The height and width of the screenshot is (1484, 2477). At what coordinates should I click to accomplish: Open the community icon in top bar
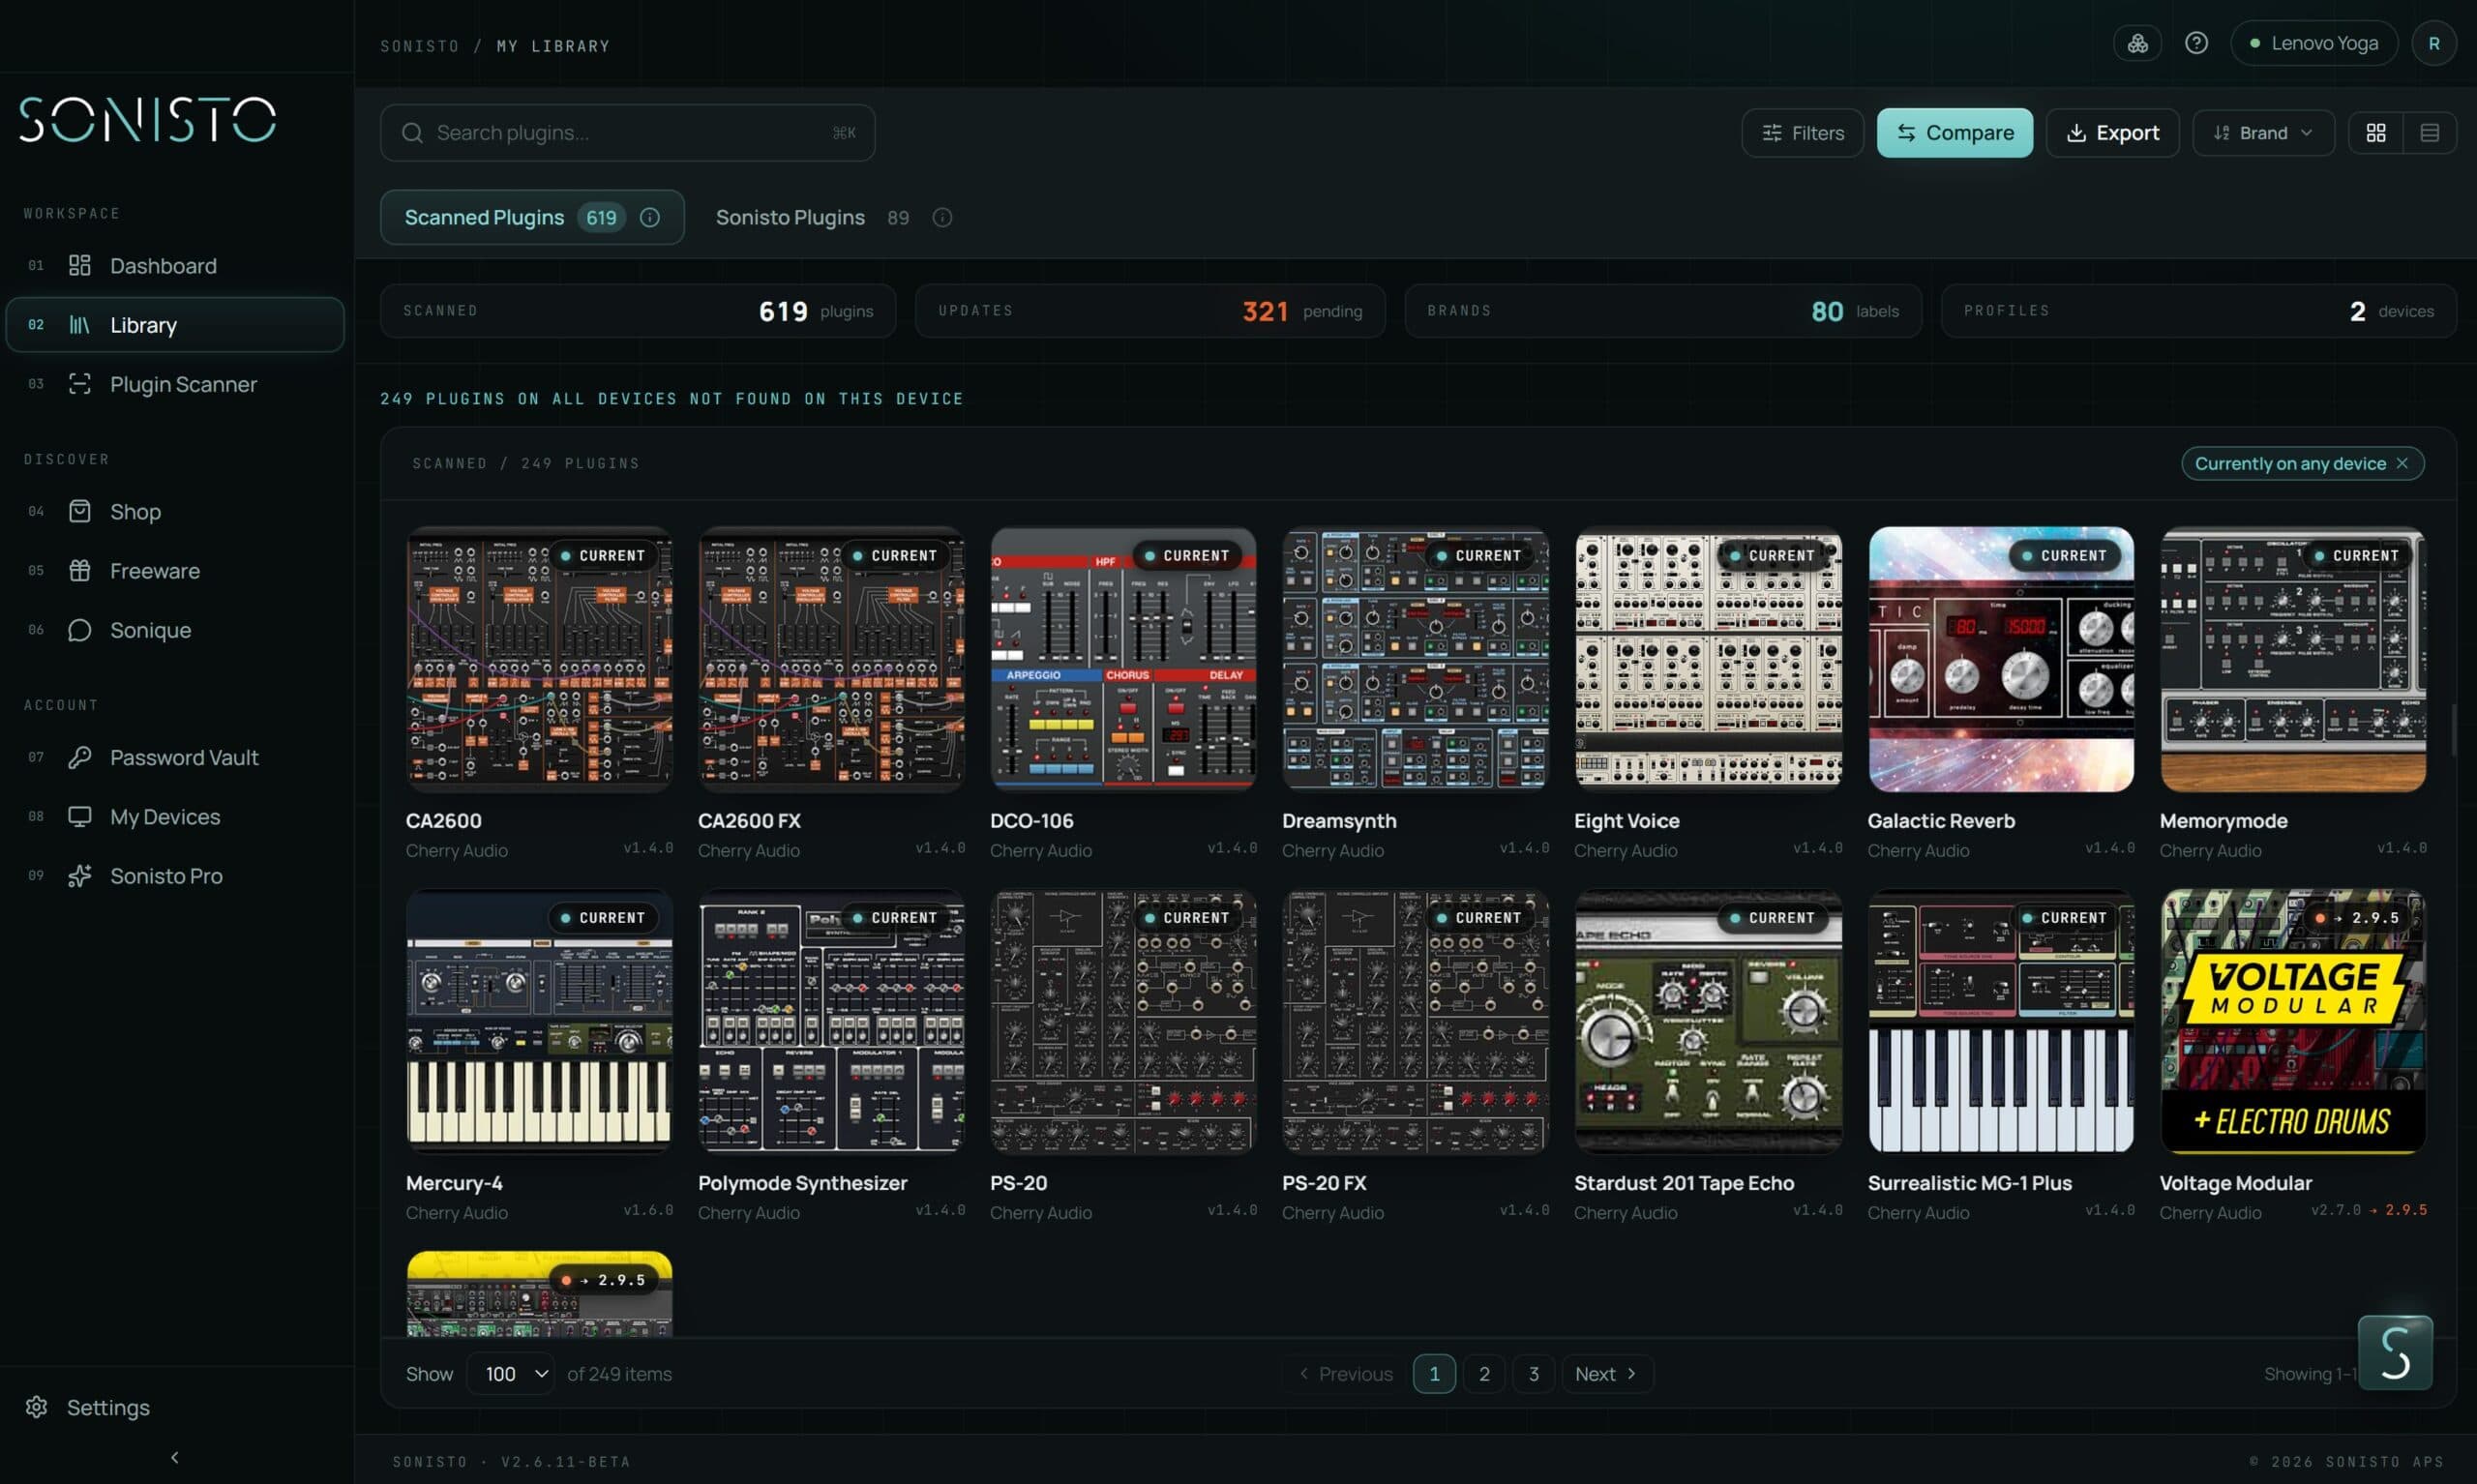coord(2137,43)
